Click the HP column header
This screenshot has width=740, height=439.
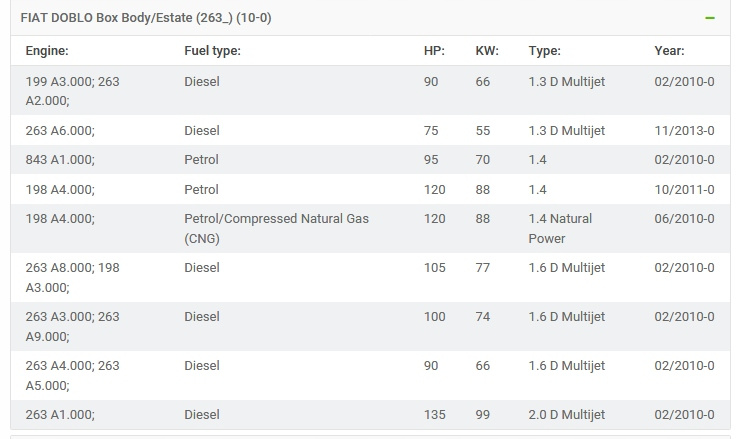click(434, 51)
